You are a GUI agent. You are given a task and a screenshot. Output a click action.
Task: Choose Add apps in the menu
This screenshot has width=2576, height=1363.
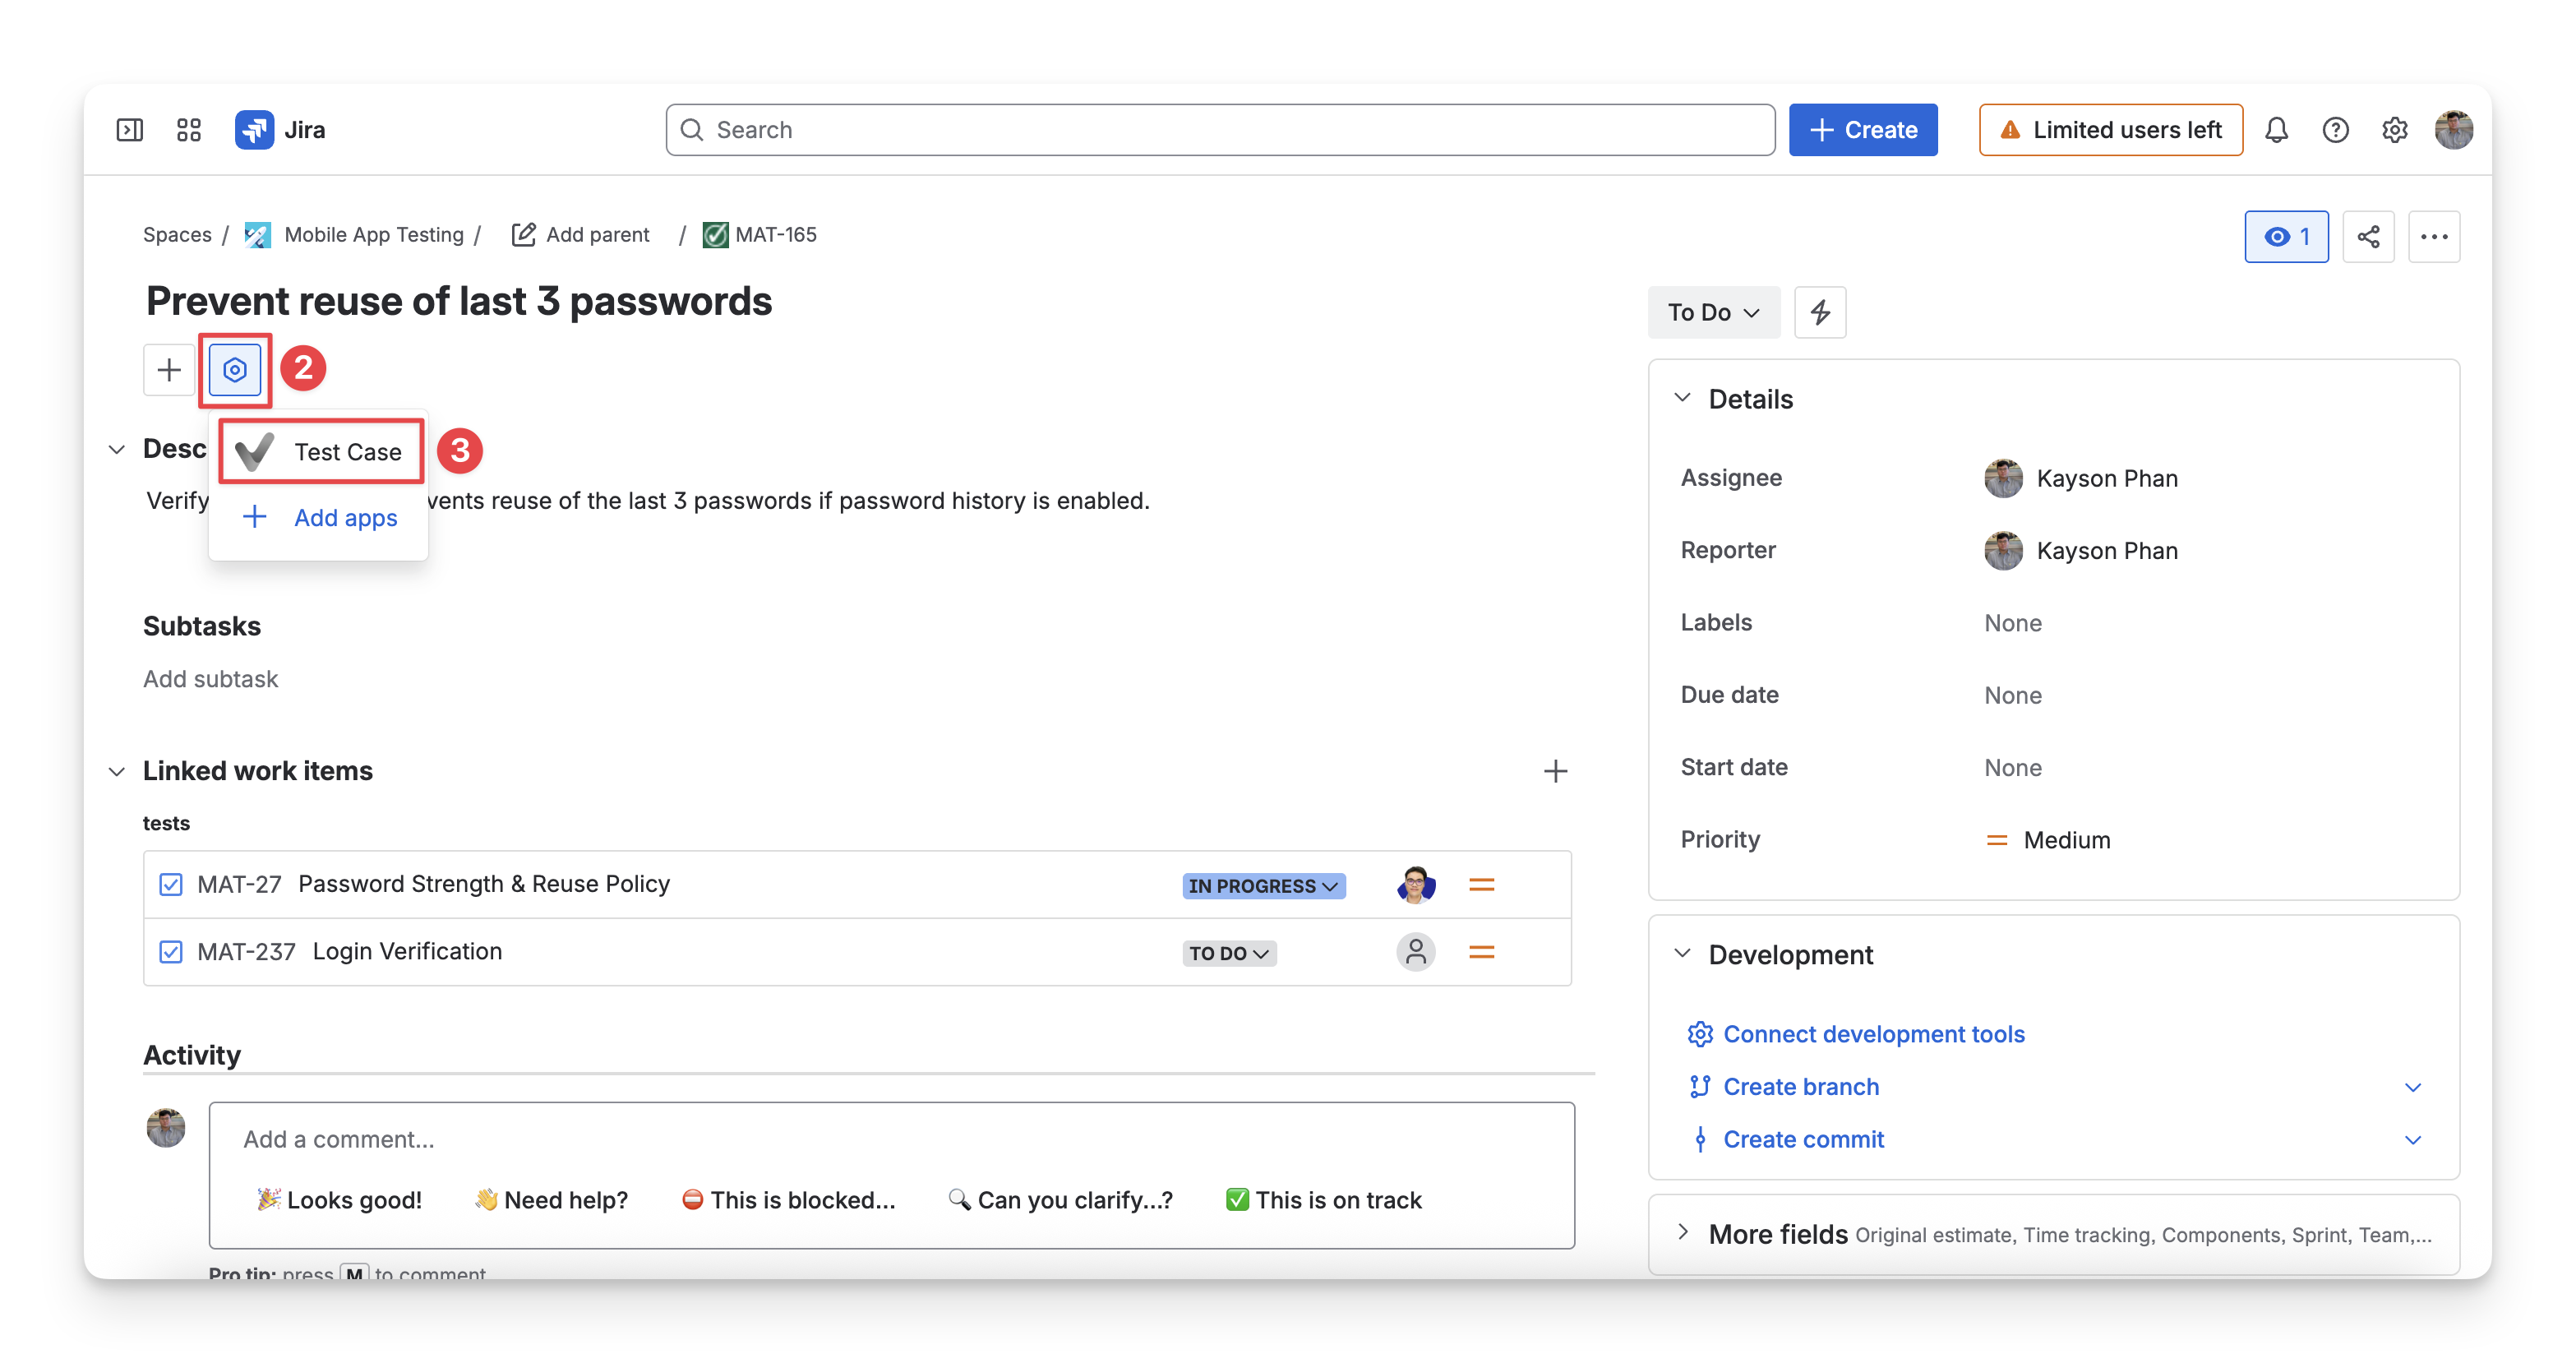pos(320,518)
